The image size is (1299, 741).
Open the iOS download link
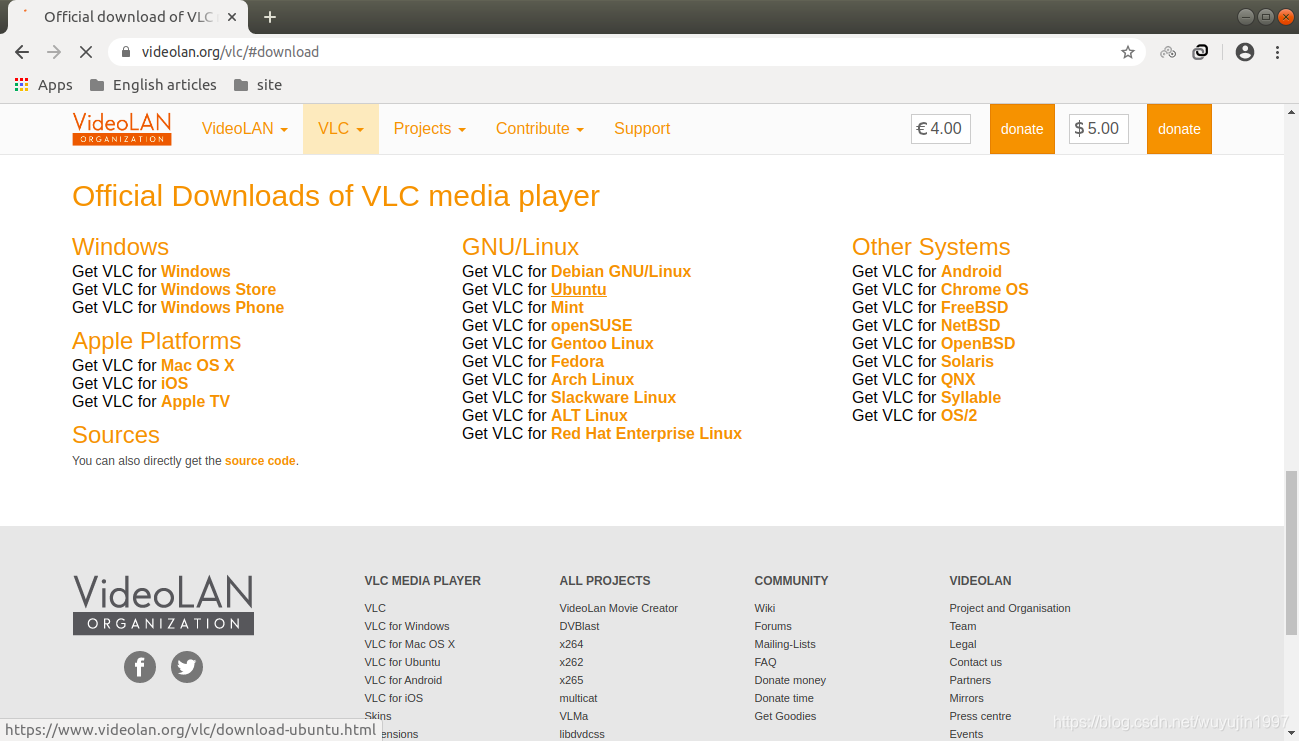(x=174, y=384)
